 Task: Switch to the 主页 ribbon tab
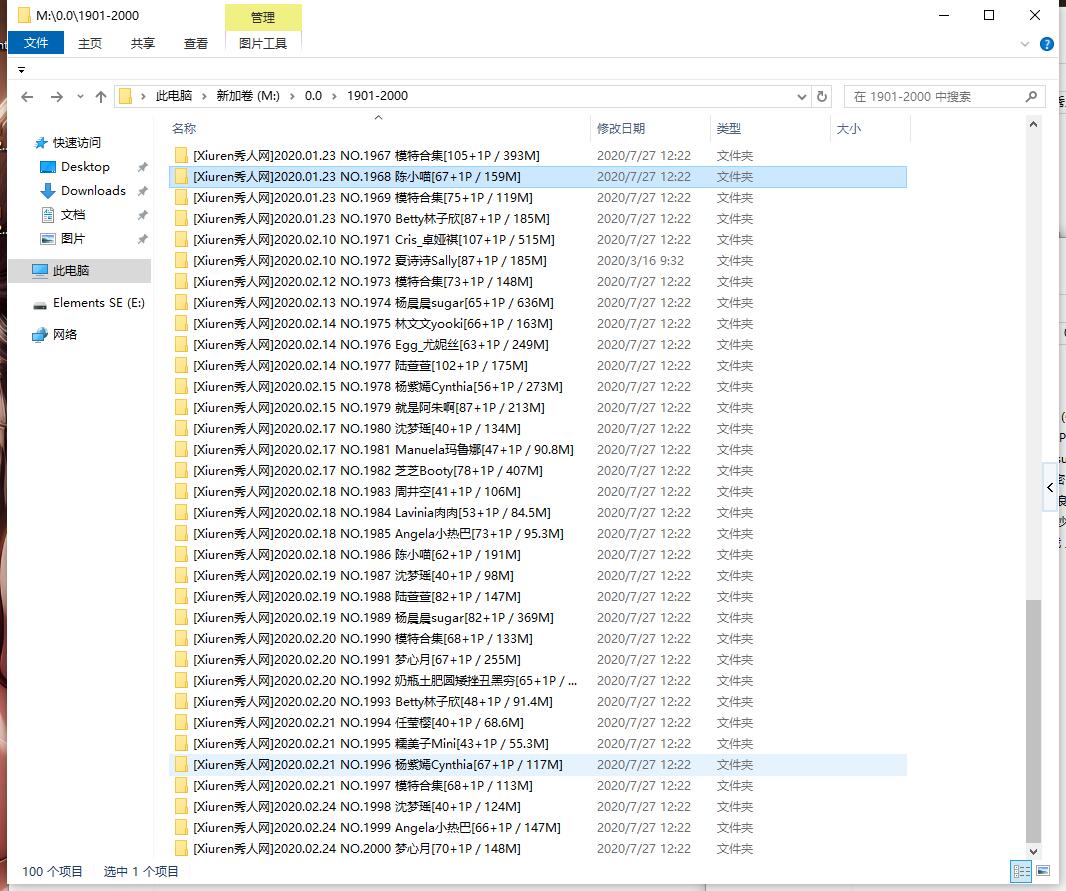pos(90,43)
